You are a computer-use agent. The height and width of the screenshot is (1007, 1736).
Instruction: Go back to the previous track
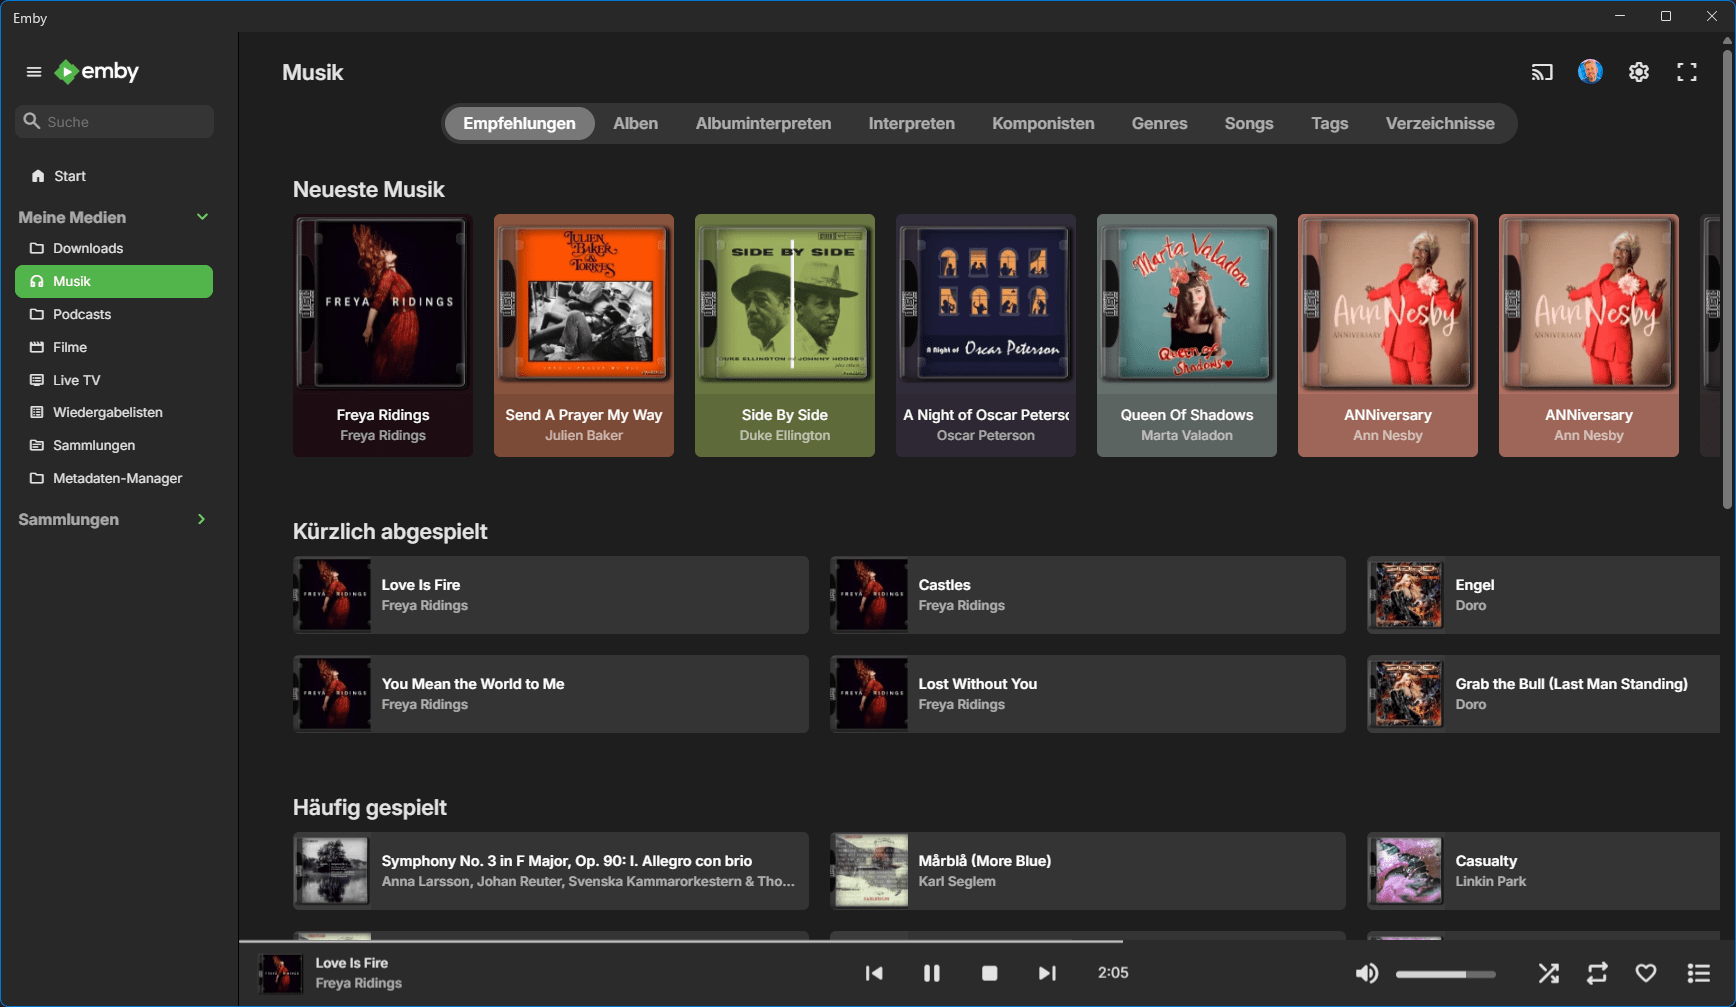coord(874,973)
